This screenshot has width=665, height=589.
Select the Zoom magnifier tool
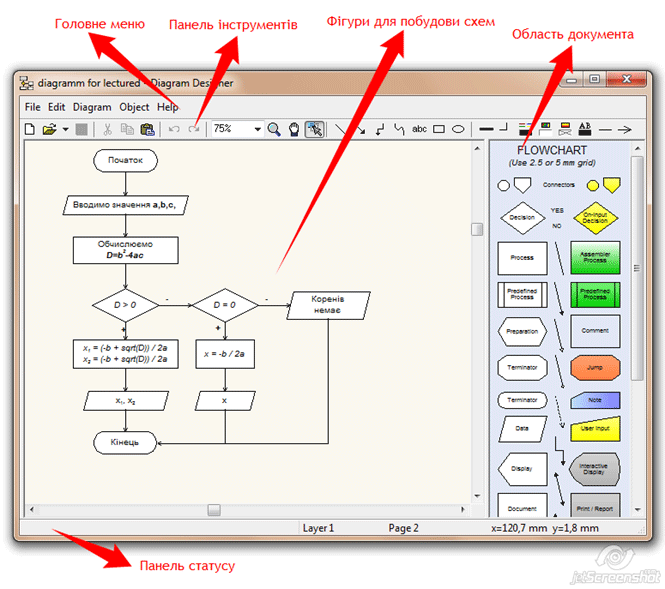[274, 129]
